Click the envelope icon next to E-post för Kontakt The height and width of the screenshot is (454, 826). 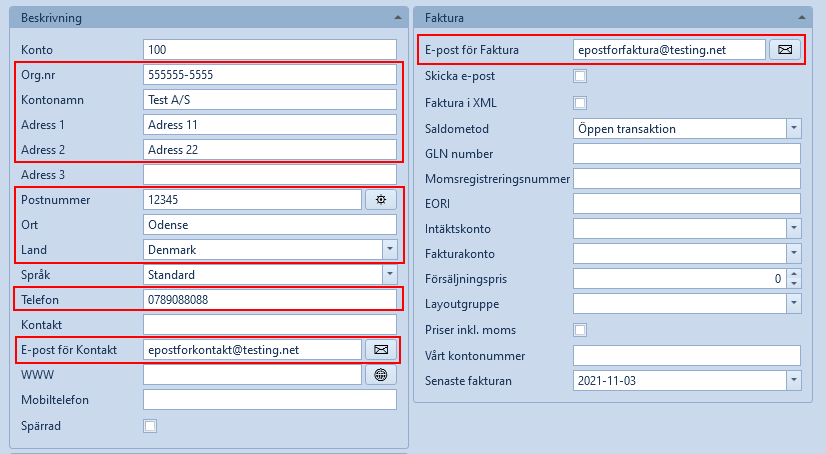[x=380, y=349]
